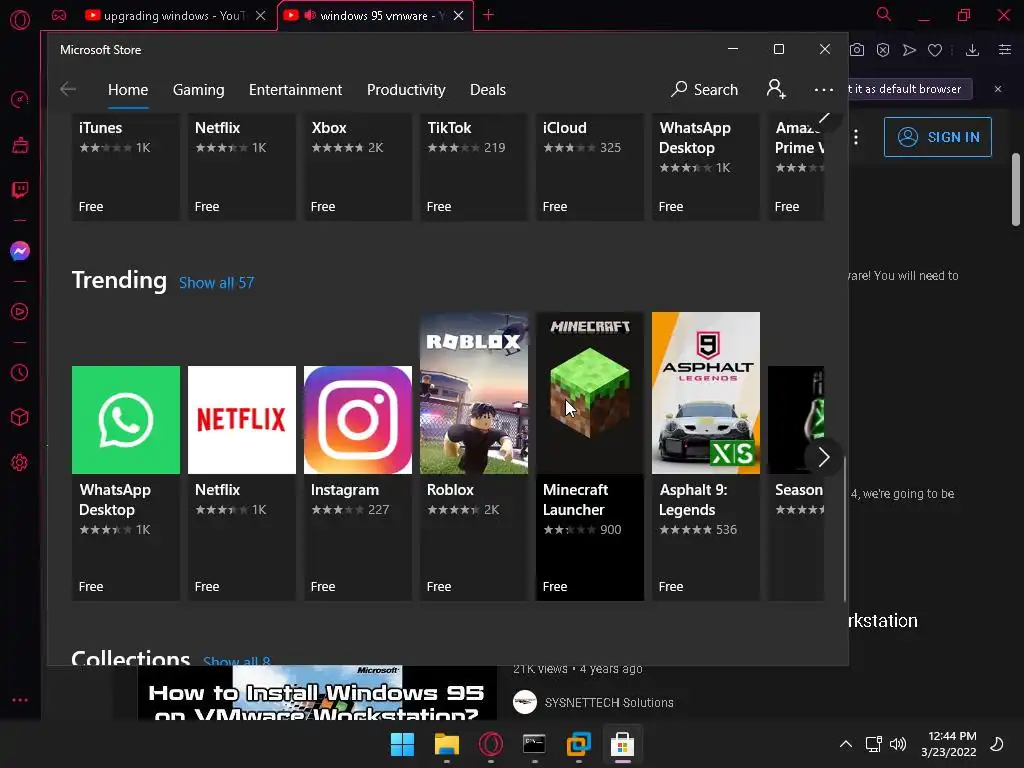Switch to the 'upgrading windows' YouTube tab
1024x768 pixels.
pyautogui.click(x=174, y=16)
